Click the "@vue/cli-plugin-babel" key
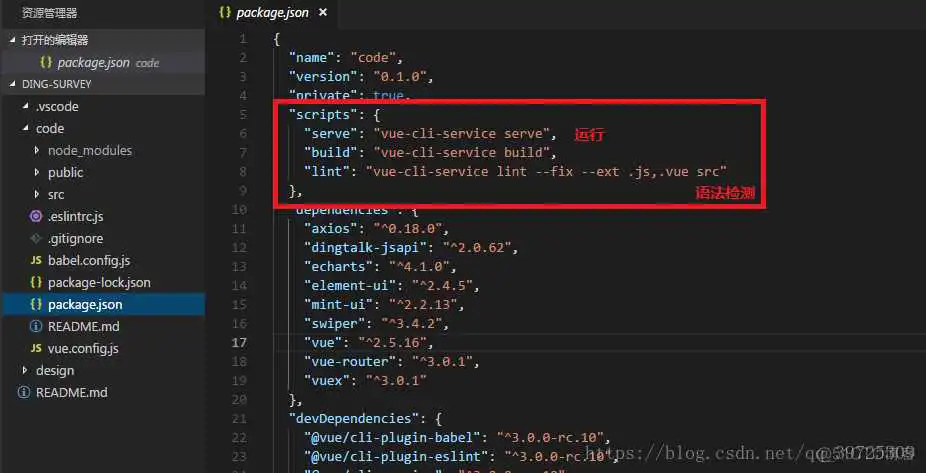The image size is (926, 473). pos(393,438)
